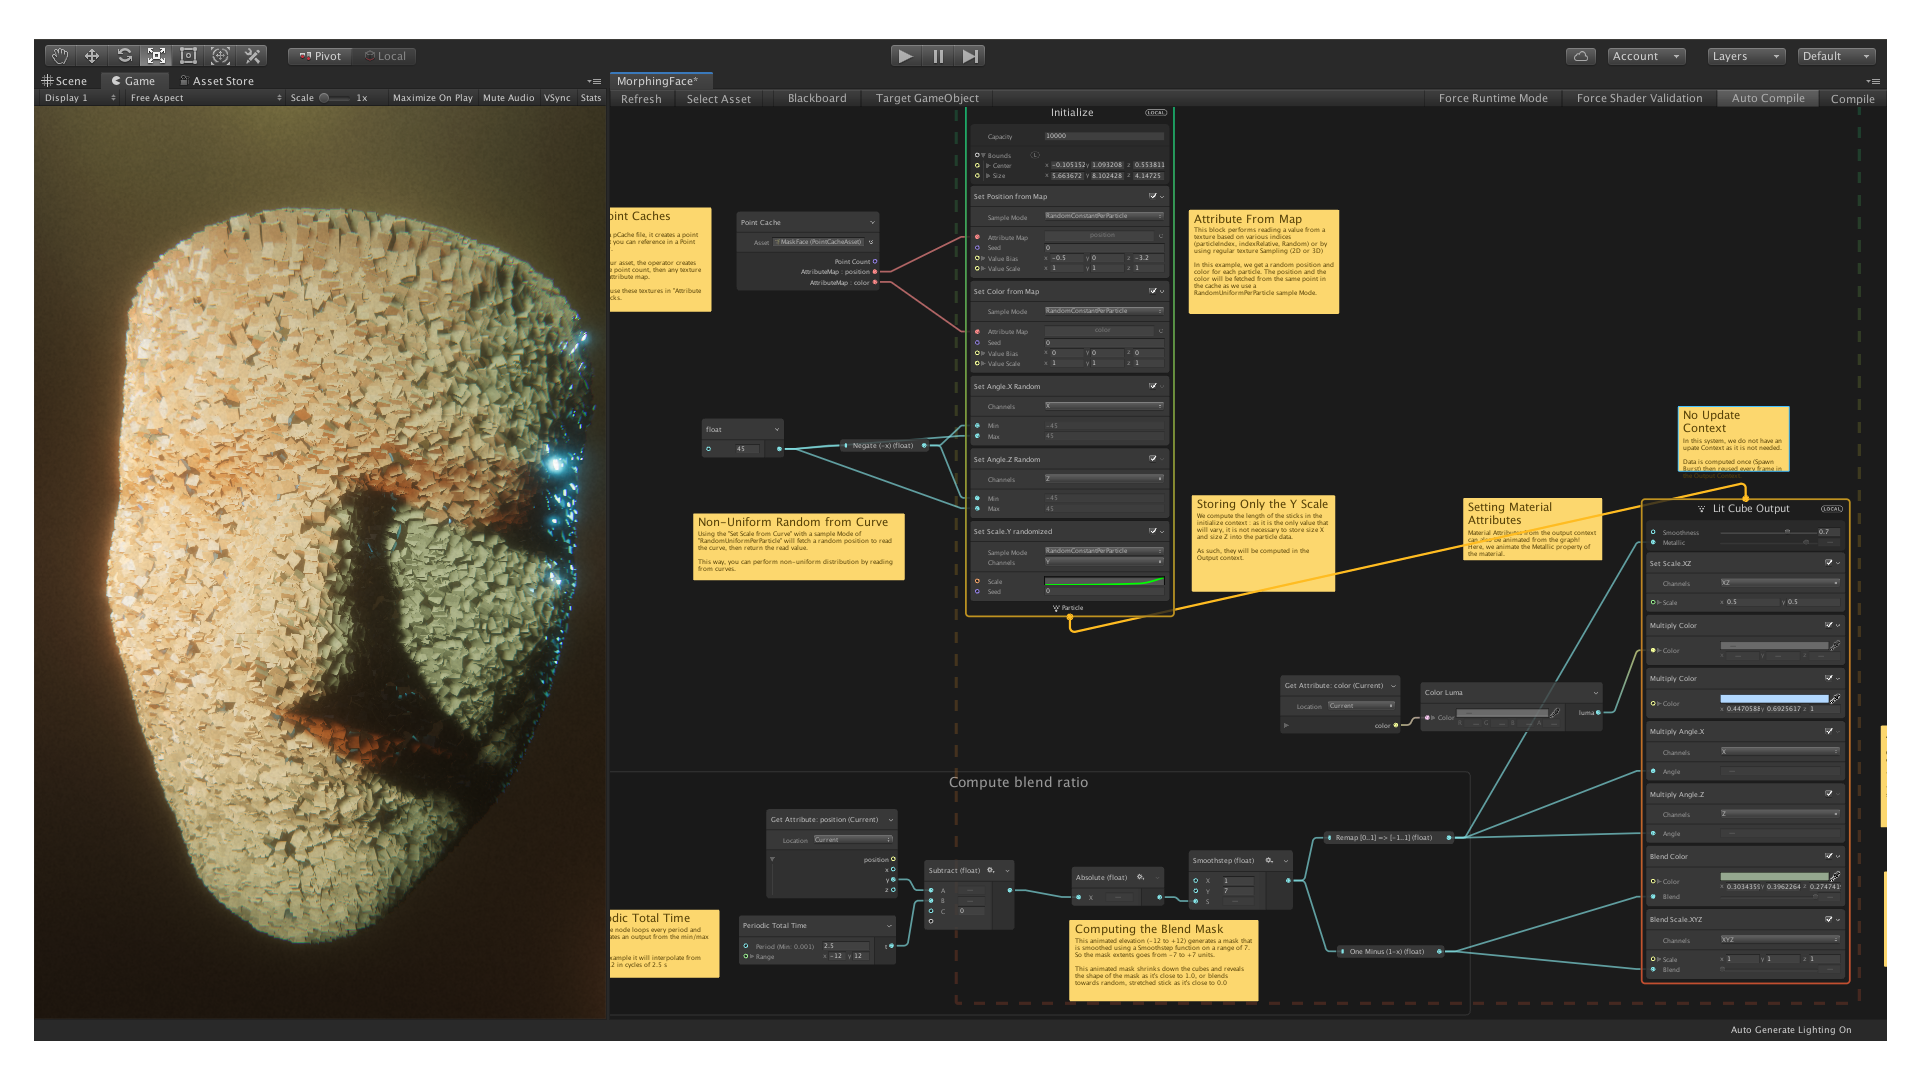This screenshot has width=1920, height=1080.
Task: Toggle the Set Angle.X Random checkbox
Action: click(1153, 386)
